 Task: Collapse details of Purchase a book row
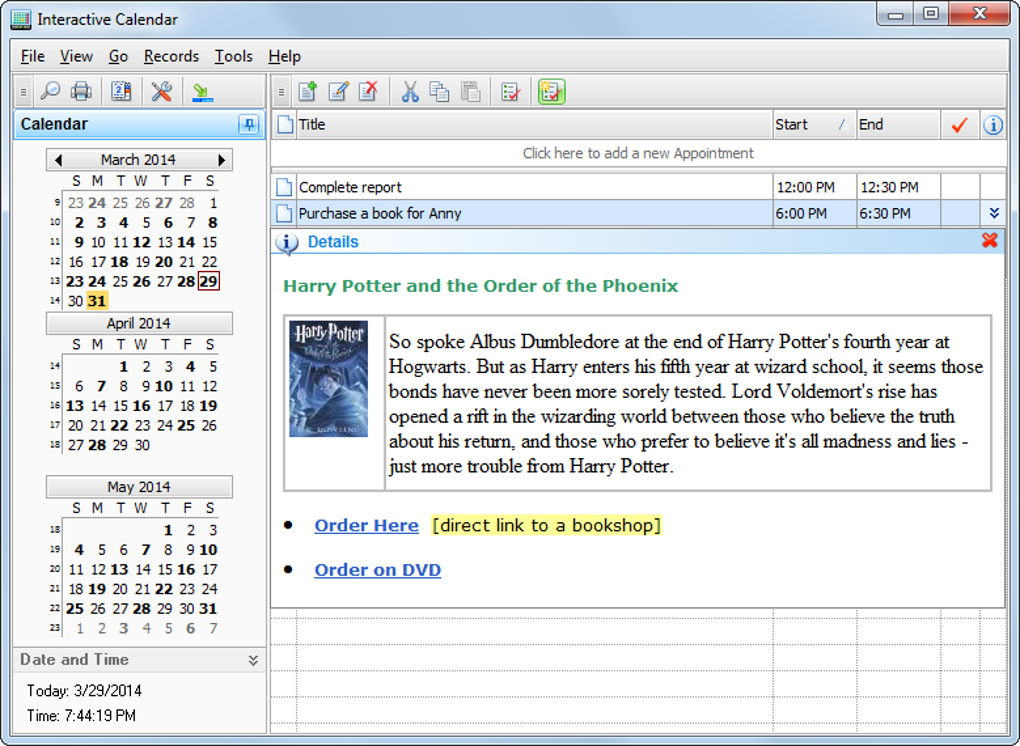click(x=993, y=213)
